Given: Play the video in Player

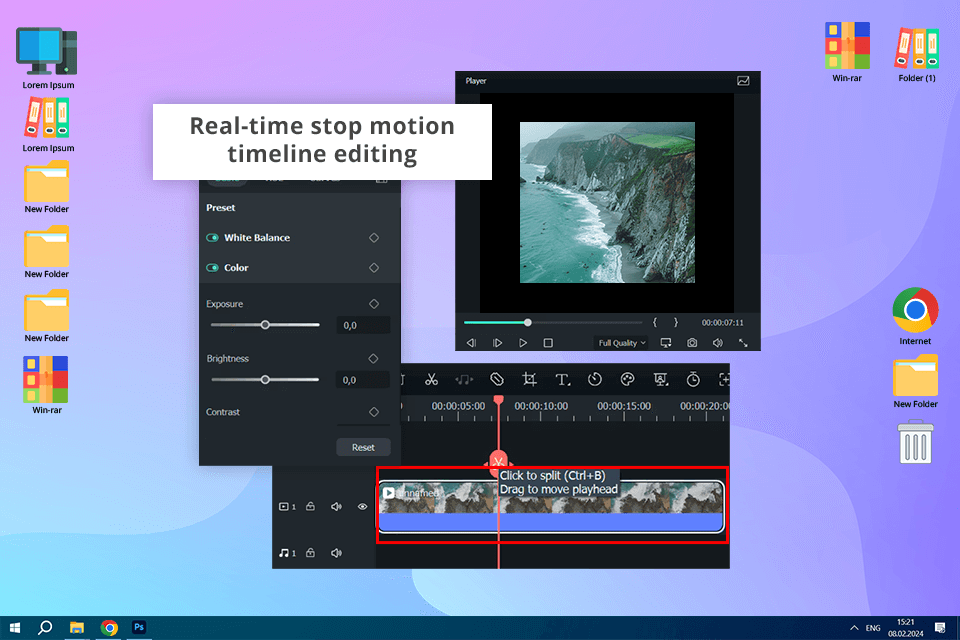Looking at the screenshot, I should click(x=523, y=343).
